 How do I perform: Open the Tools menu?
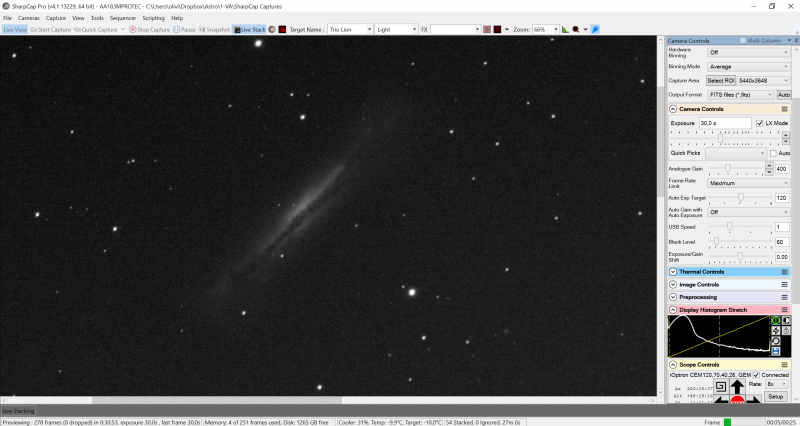[x=97, y=18]
